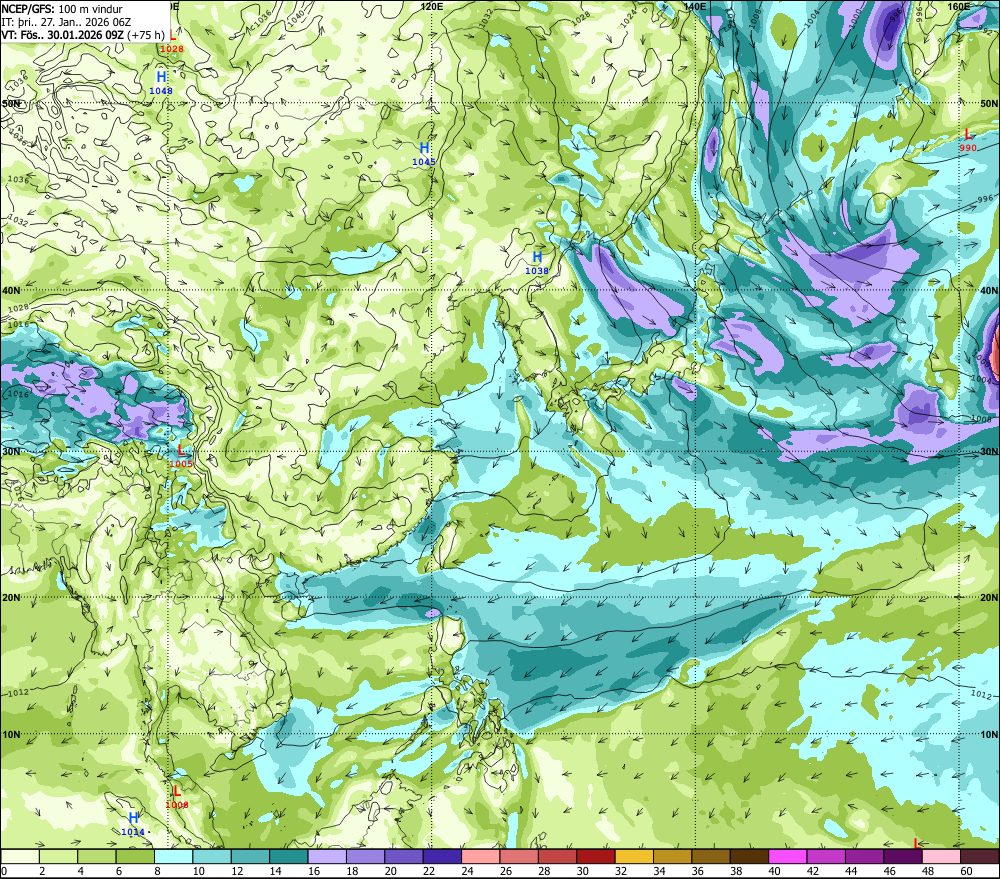Click the legend value 24
Screen dimensions: 1000x879
[x=467, y=871]
